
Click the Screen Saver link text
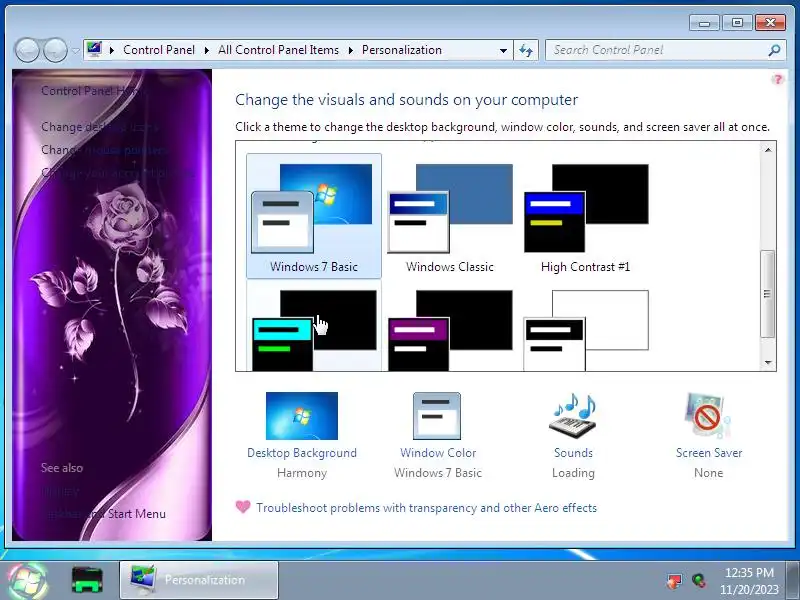click(x=709, y=453)
